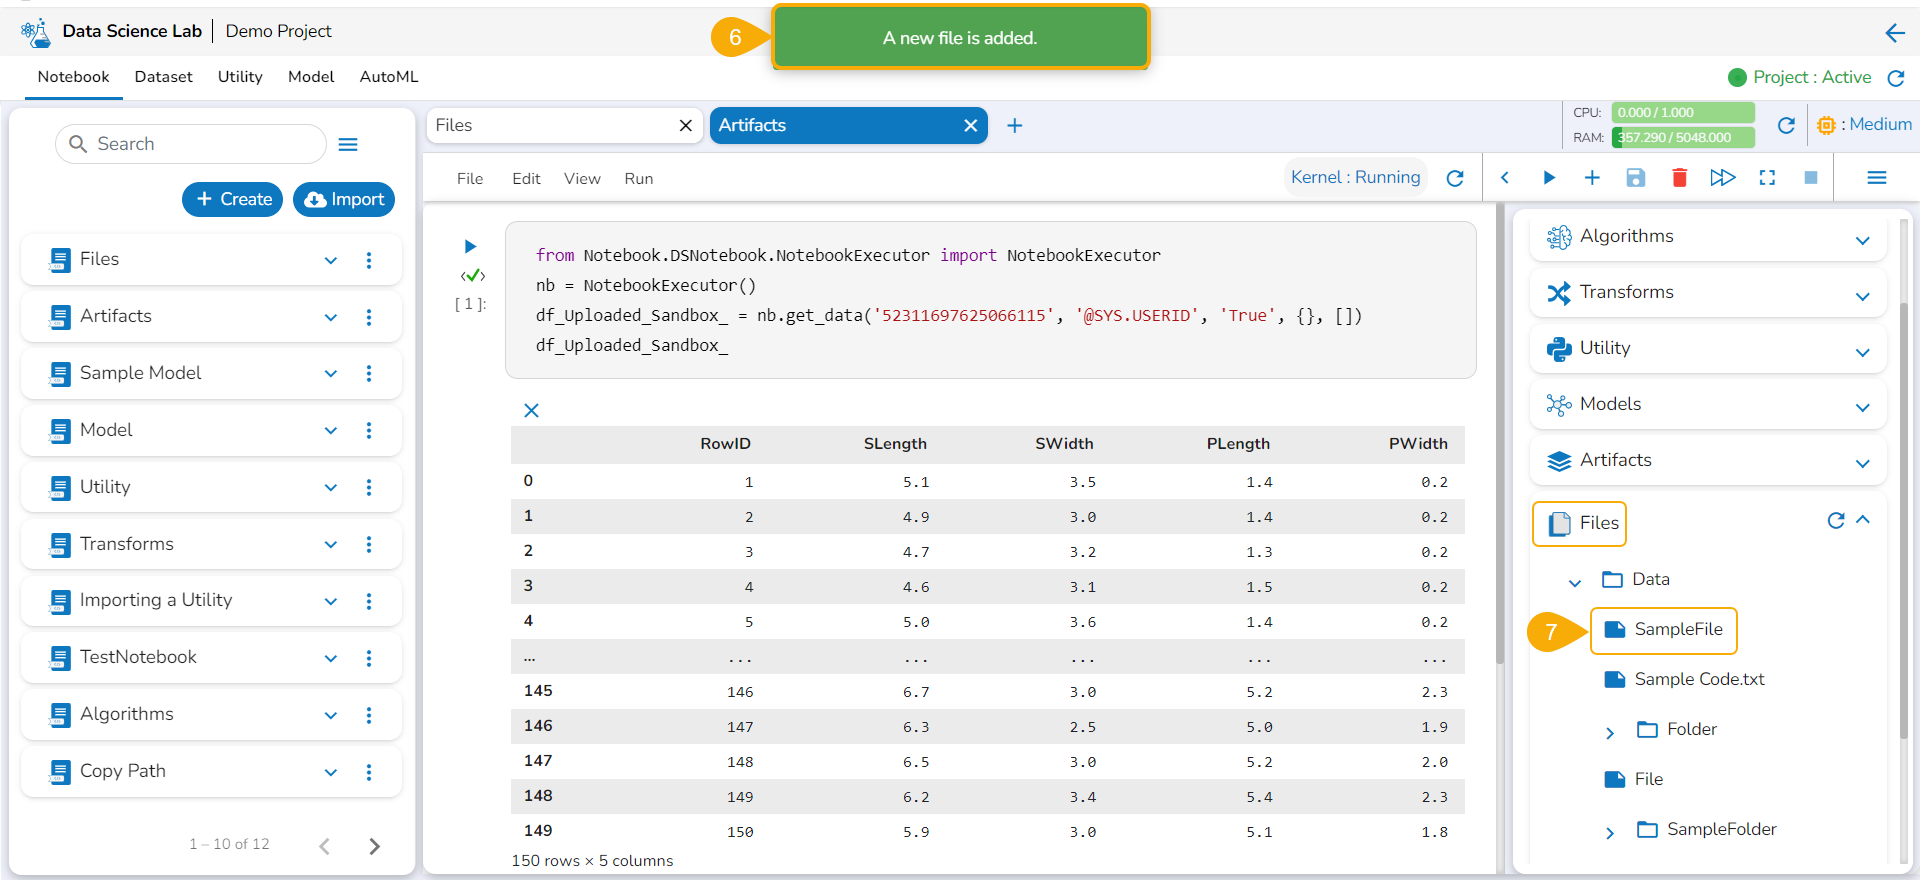Click the red delete cell trash icon
The image size is (1920, 880).
1679,178
